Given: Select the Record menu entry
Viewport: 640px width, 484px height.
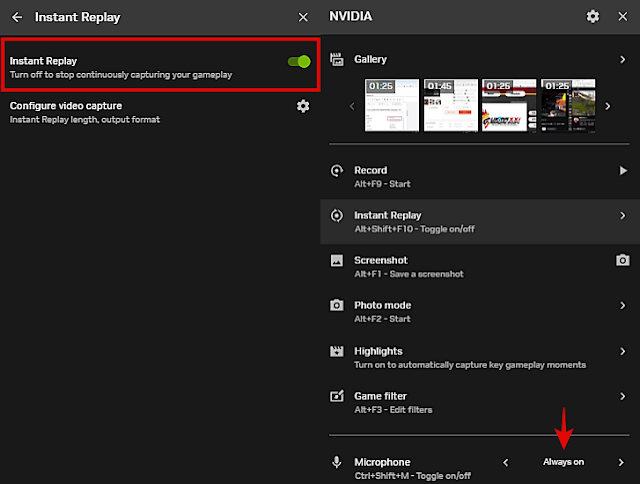Looking at the screenshot, I should 480,177.
